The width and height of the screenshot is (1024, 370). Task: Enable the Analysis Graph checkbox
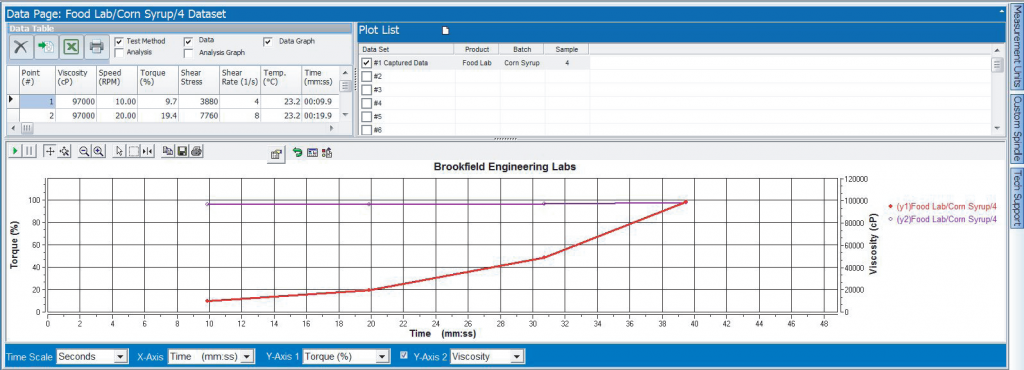(x=189, y=53)
